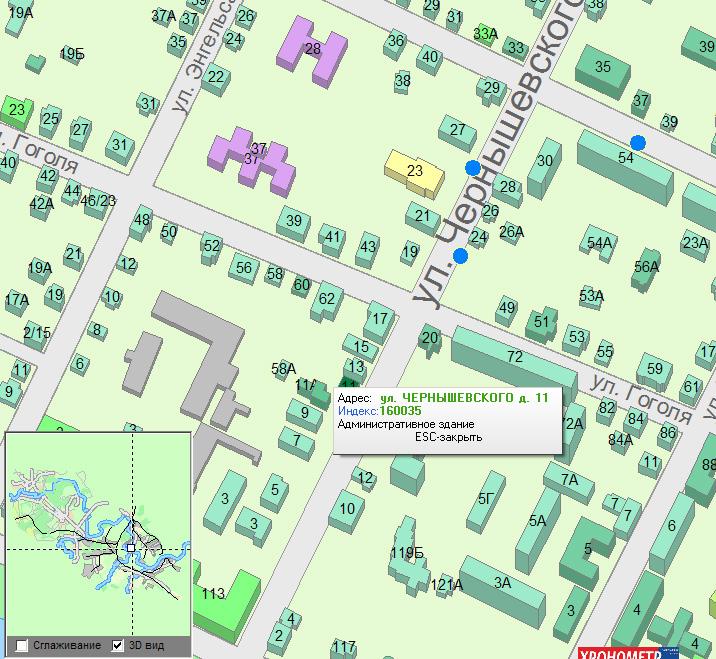Click the bright green building 113
This screenshot has height=659, width=716.
tap(220, 600)
